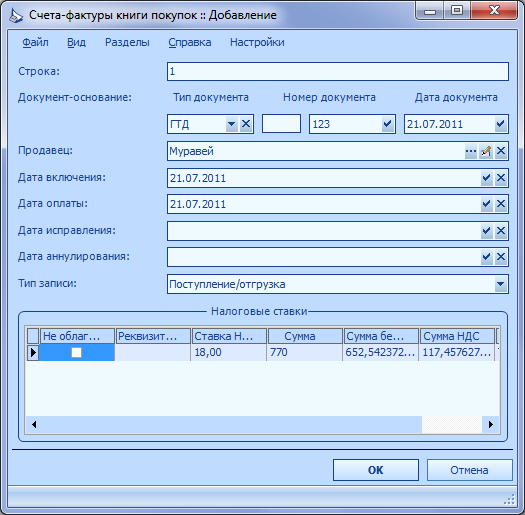Click right arrow of tax table scrollbar
The width and height of the screenshot is (525, 515).
pyautogui.click(x=491, y=425)
